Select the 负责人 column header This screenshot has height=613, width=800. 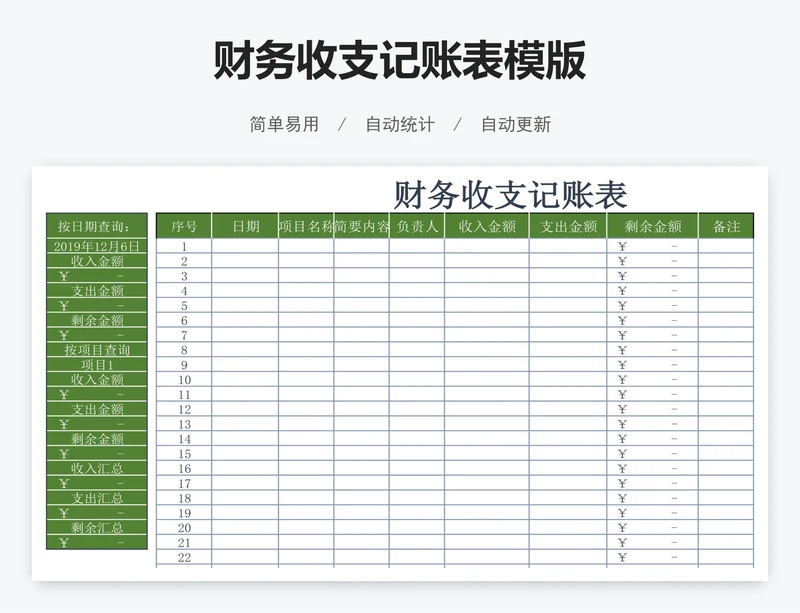(x=417, y=226)
